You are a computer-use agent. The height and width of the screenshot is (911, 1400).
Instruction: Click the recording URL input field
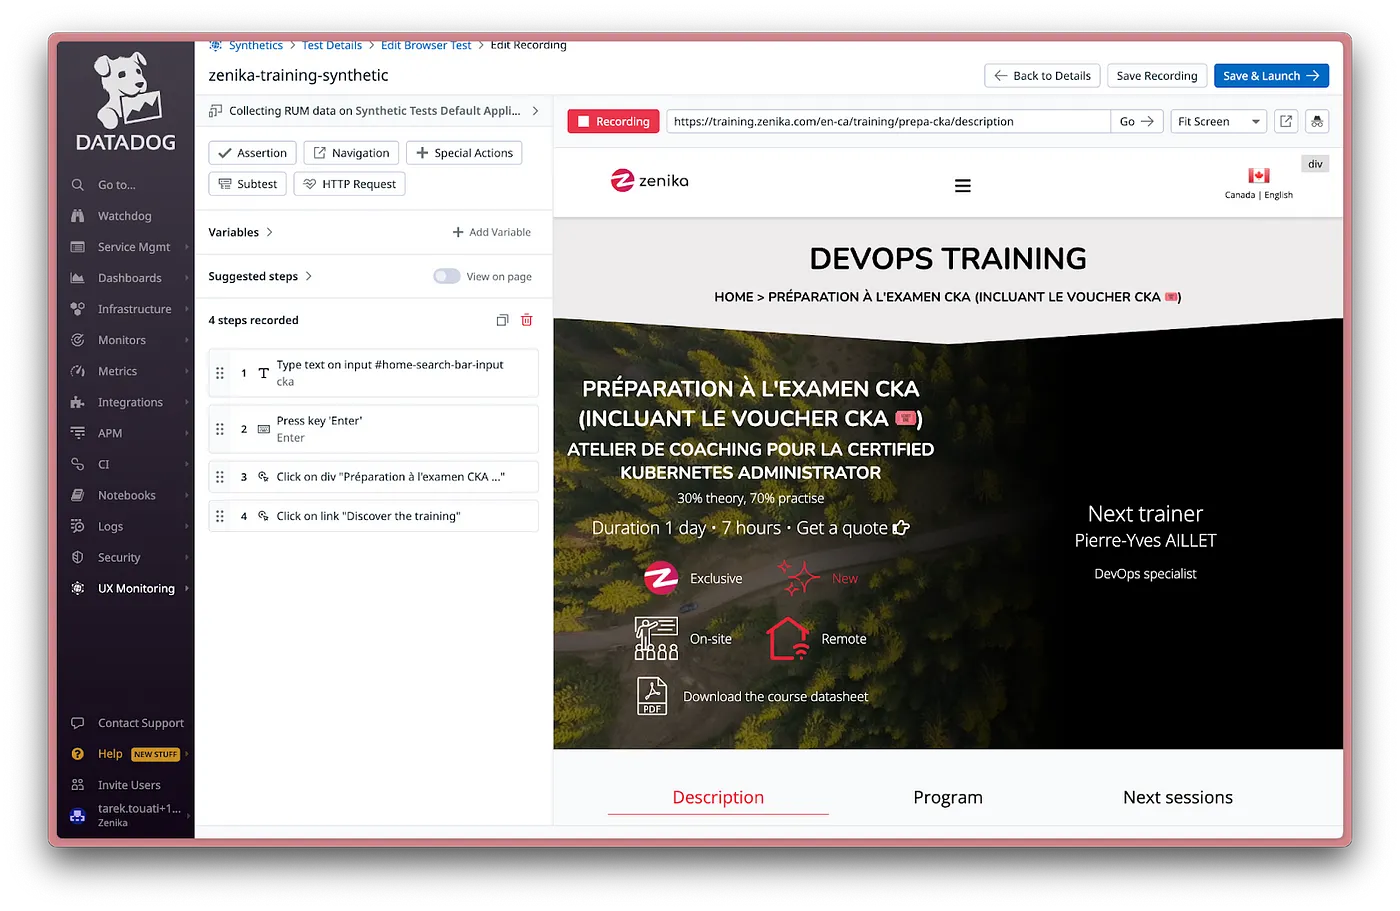(888, 121)
